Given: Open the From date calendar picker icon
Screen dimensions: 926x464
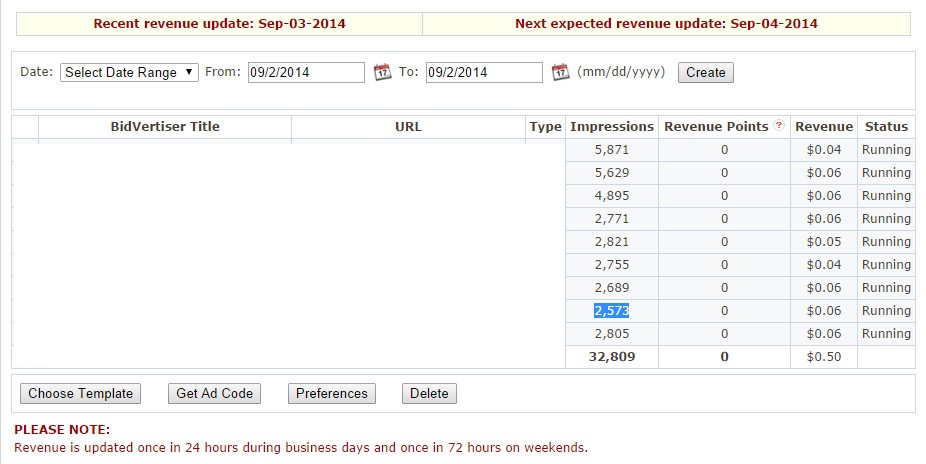Looking at the screenshot, I should tap(383, 72).
